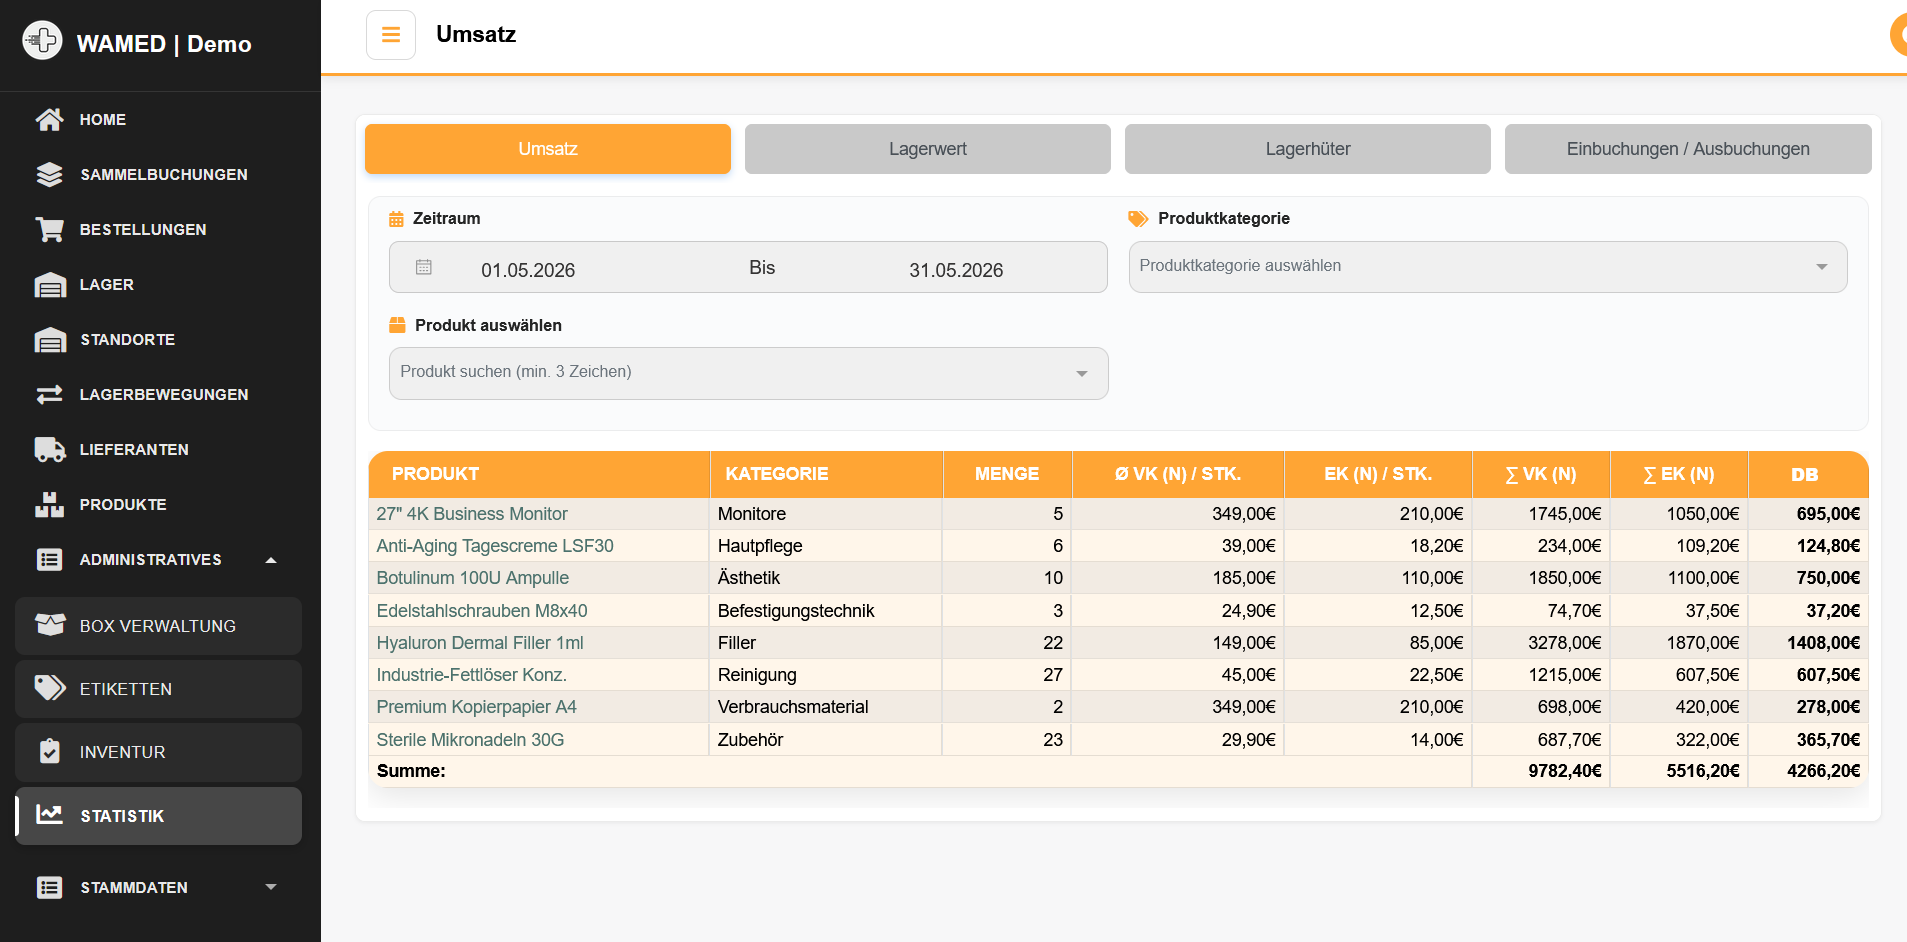Switch to the Lagerhüter tab

point(1308,149)
